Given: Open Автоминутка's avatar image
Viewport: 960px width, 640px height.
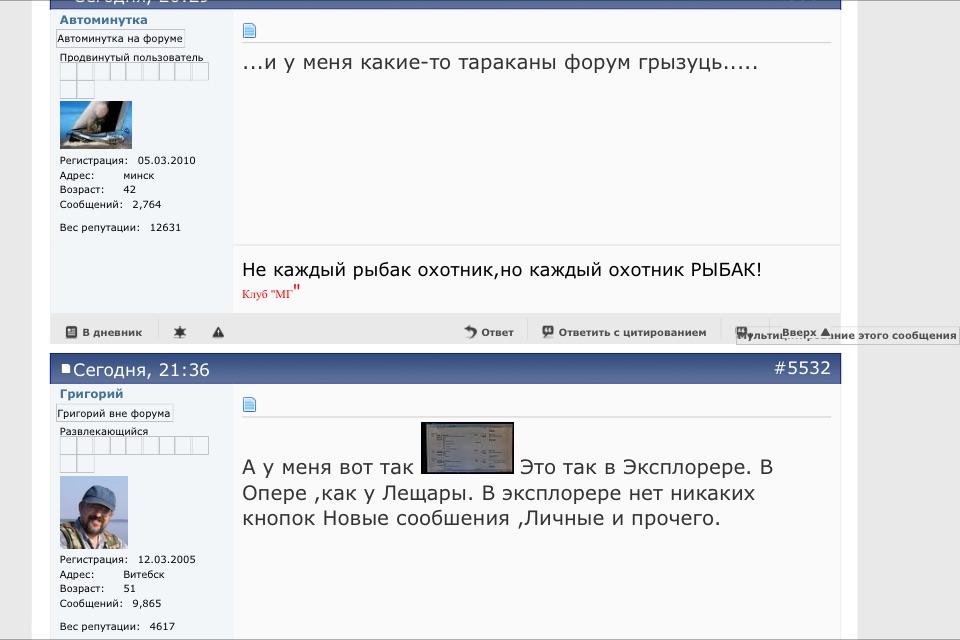Looking at the screenshot, I should coord(96,125).
